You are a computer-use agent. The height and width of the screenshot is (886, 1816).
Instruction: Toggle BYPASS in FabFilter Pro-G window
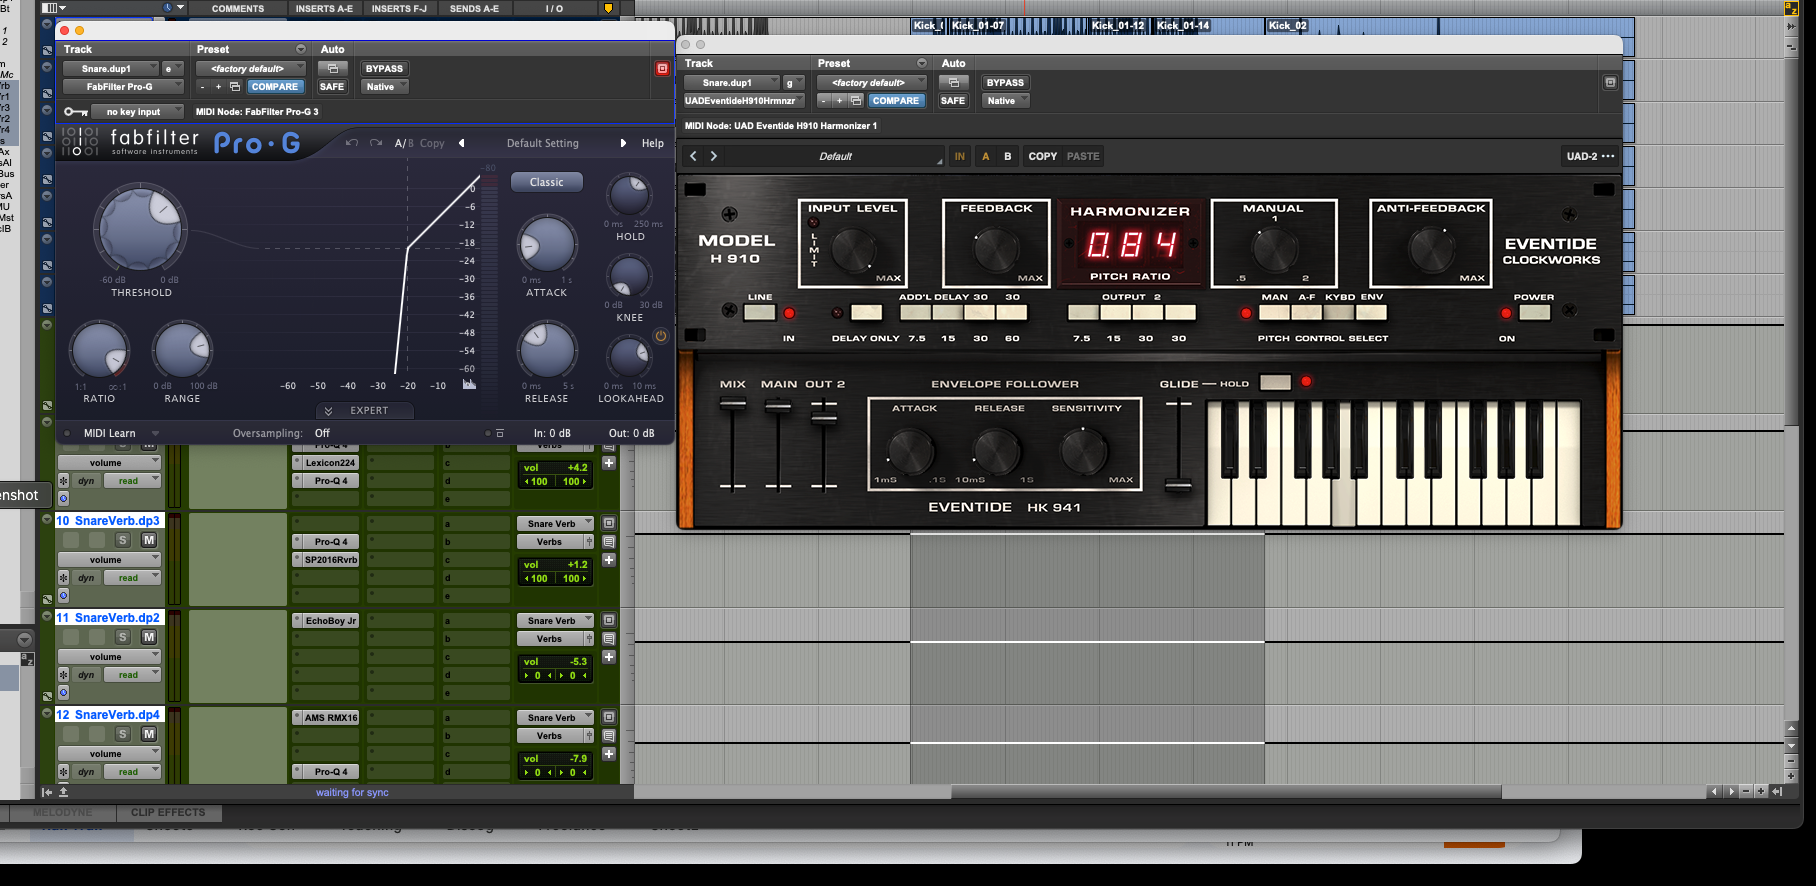point(384,69)
